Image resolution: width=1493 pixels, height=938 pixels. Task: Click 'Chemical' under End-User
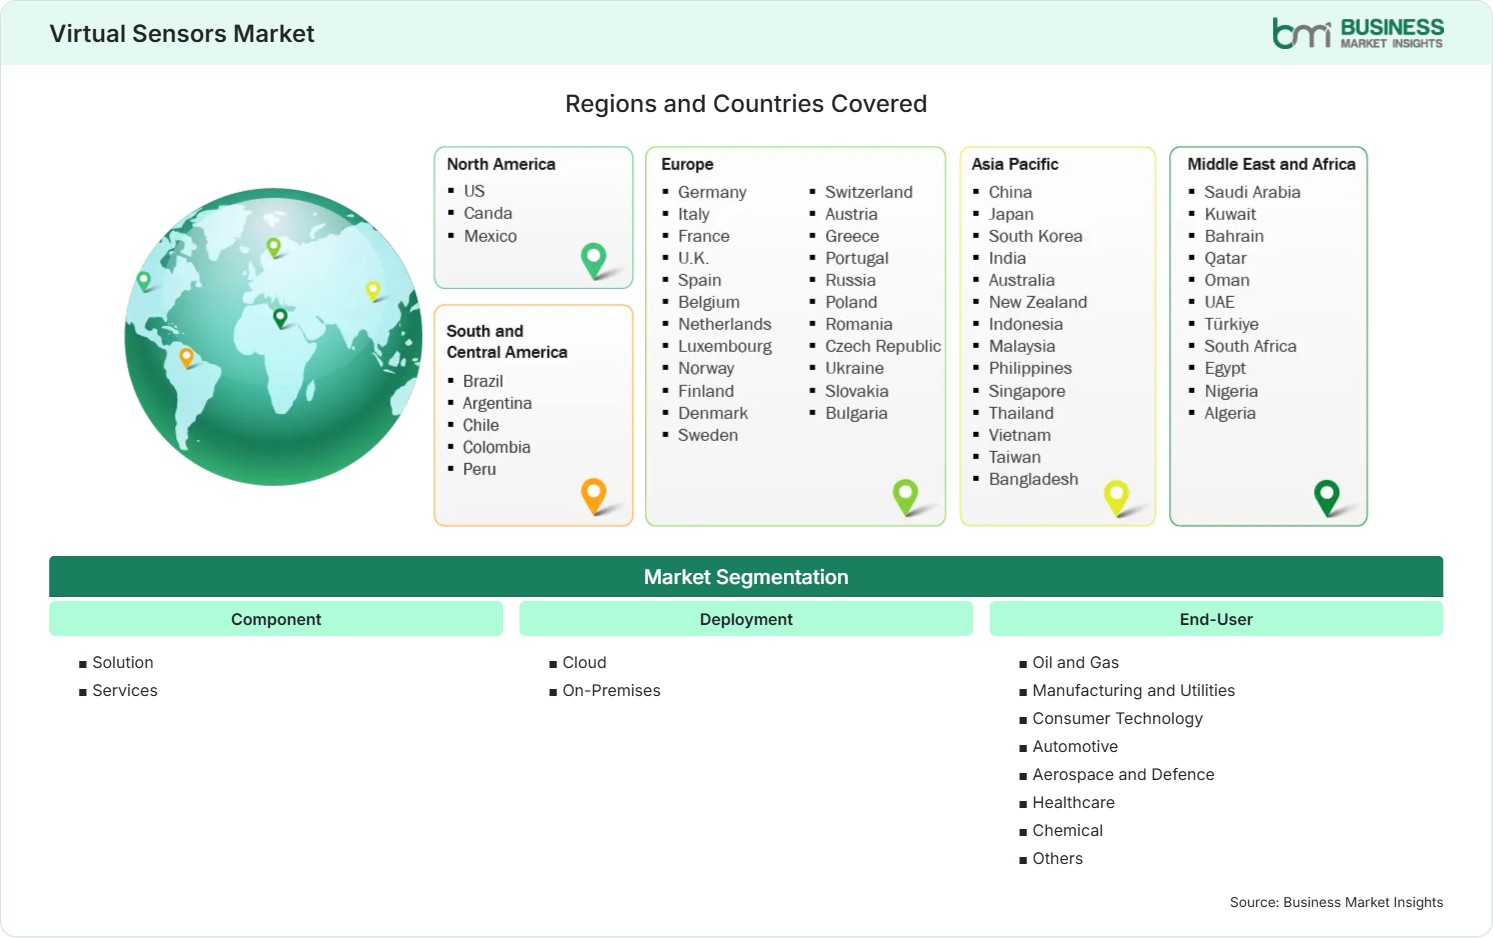click(1067, 830)
